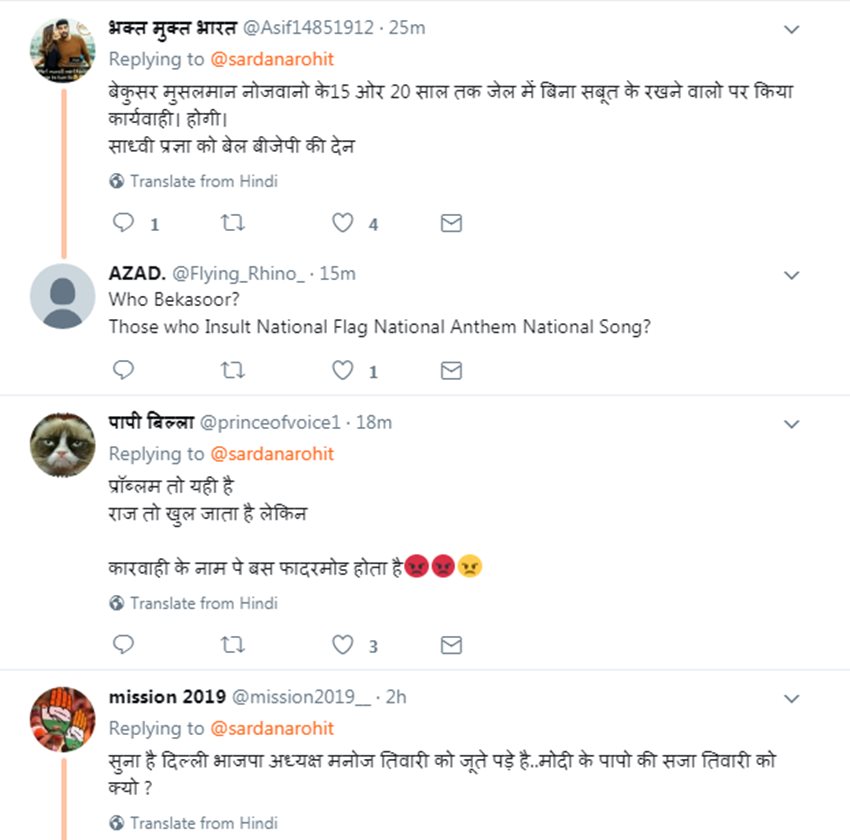
Task: Retweet the princeofvoice1 tweet
Action: click(232, 645)
